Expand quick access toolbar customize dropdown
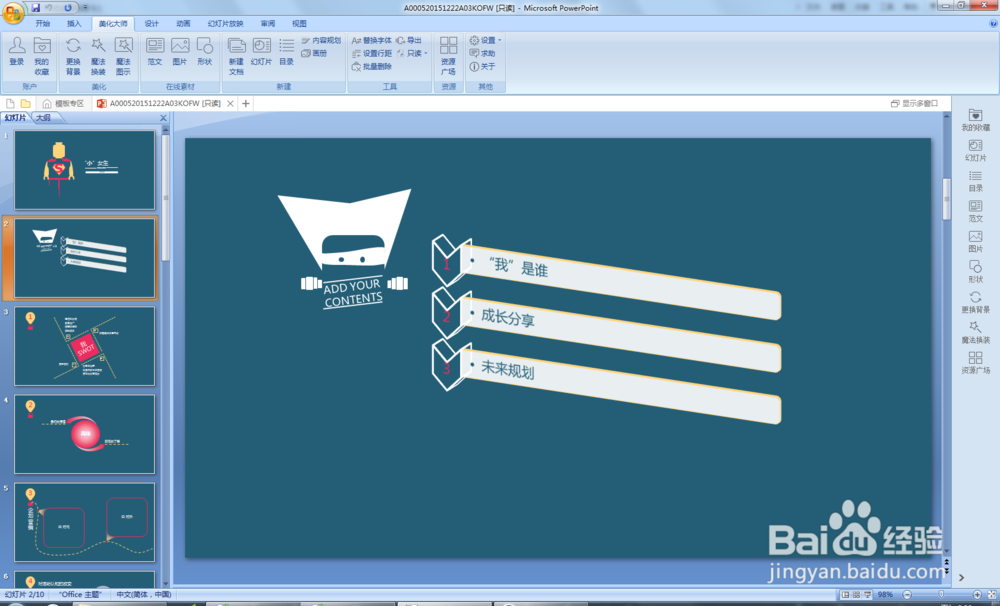Image resolution: width=1000 pixels, height=606 pixels. 85,8
